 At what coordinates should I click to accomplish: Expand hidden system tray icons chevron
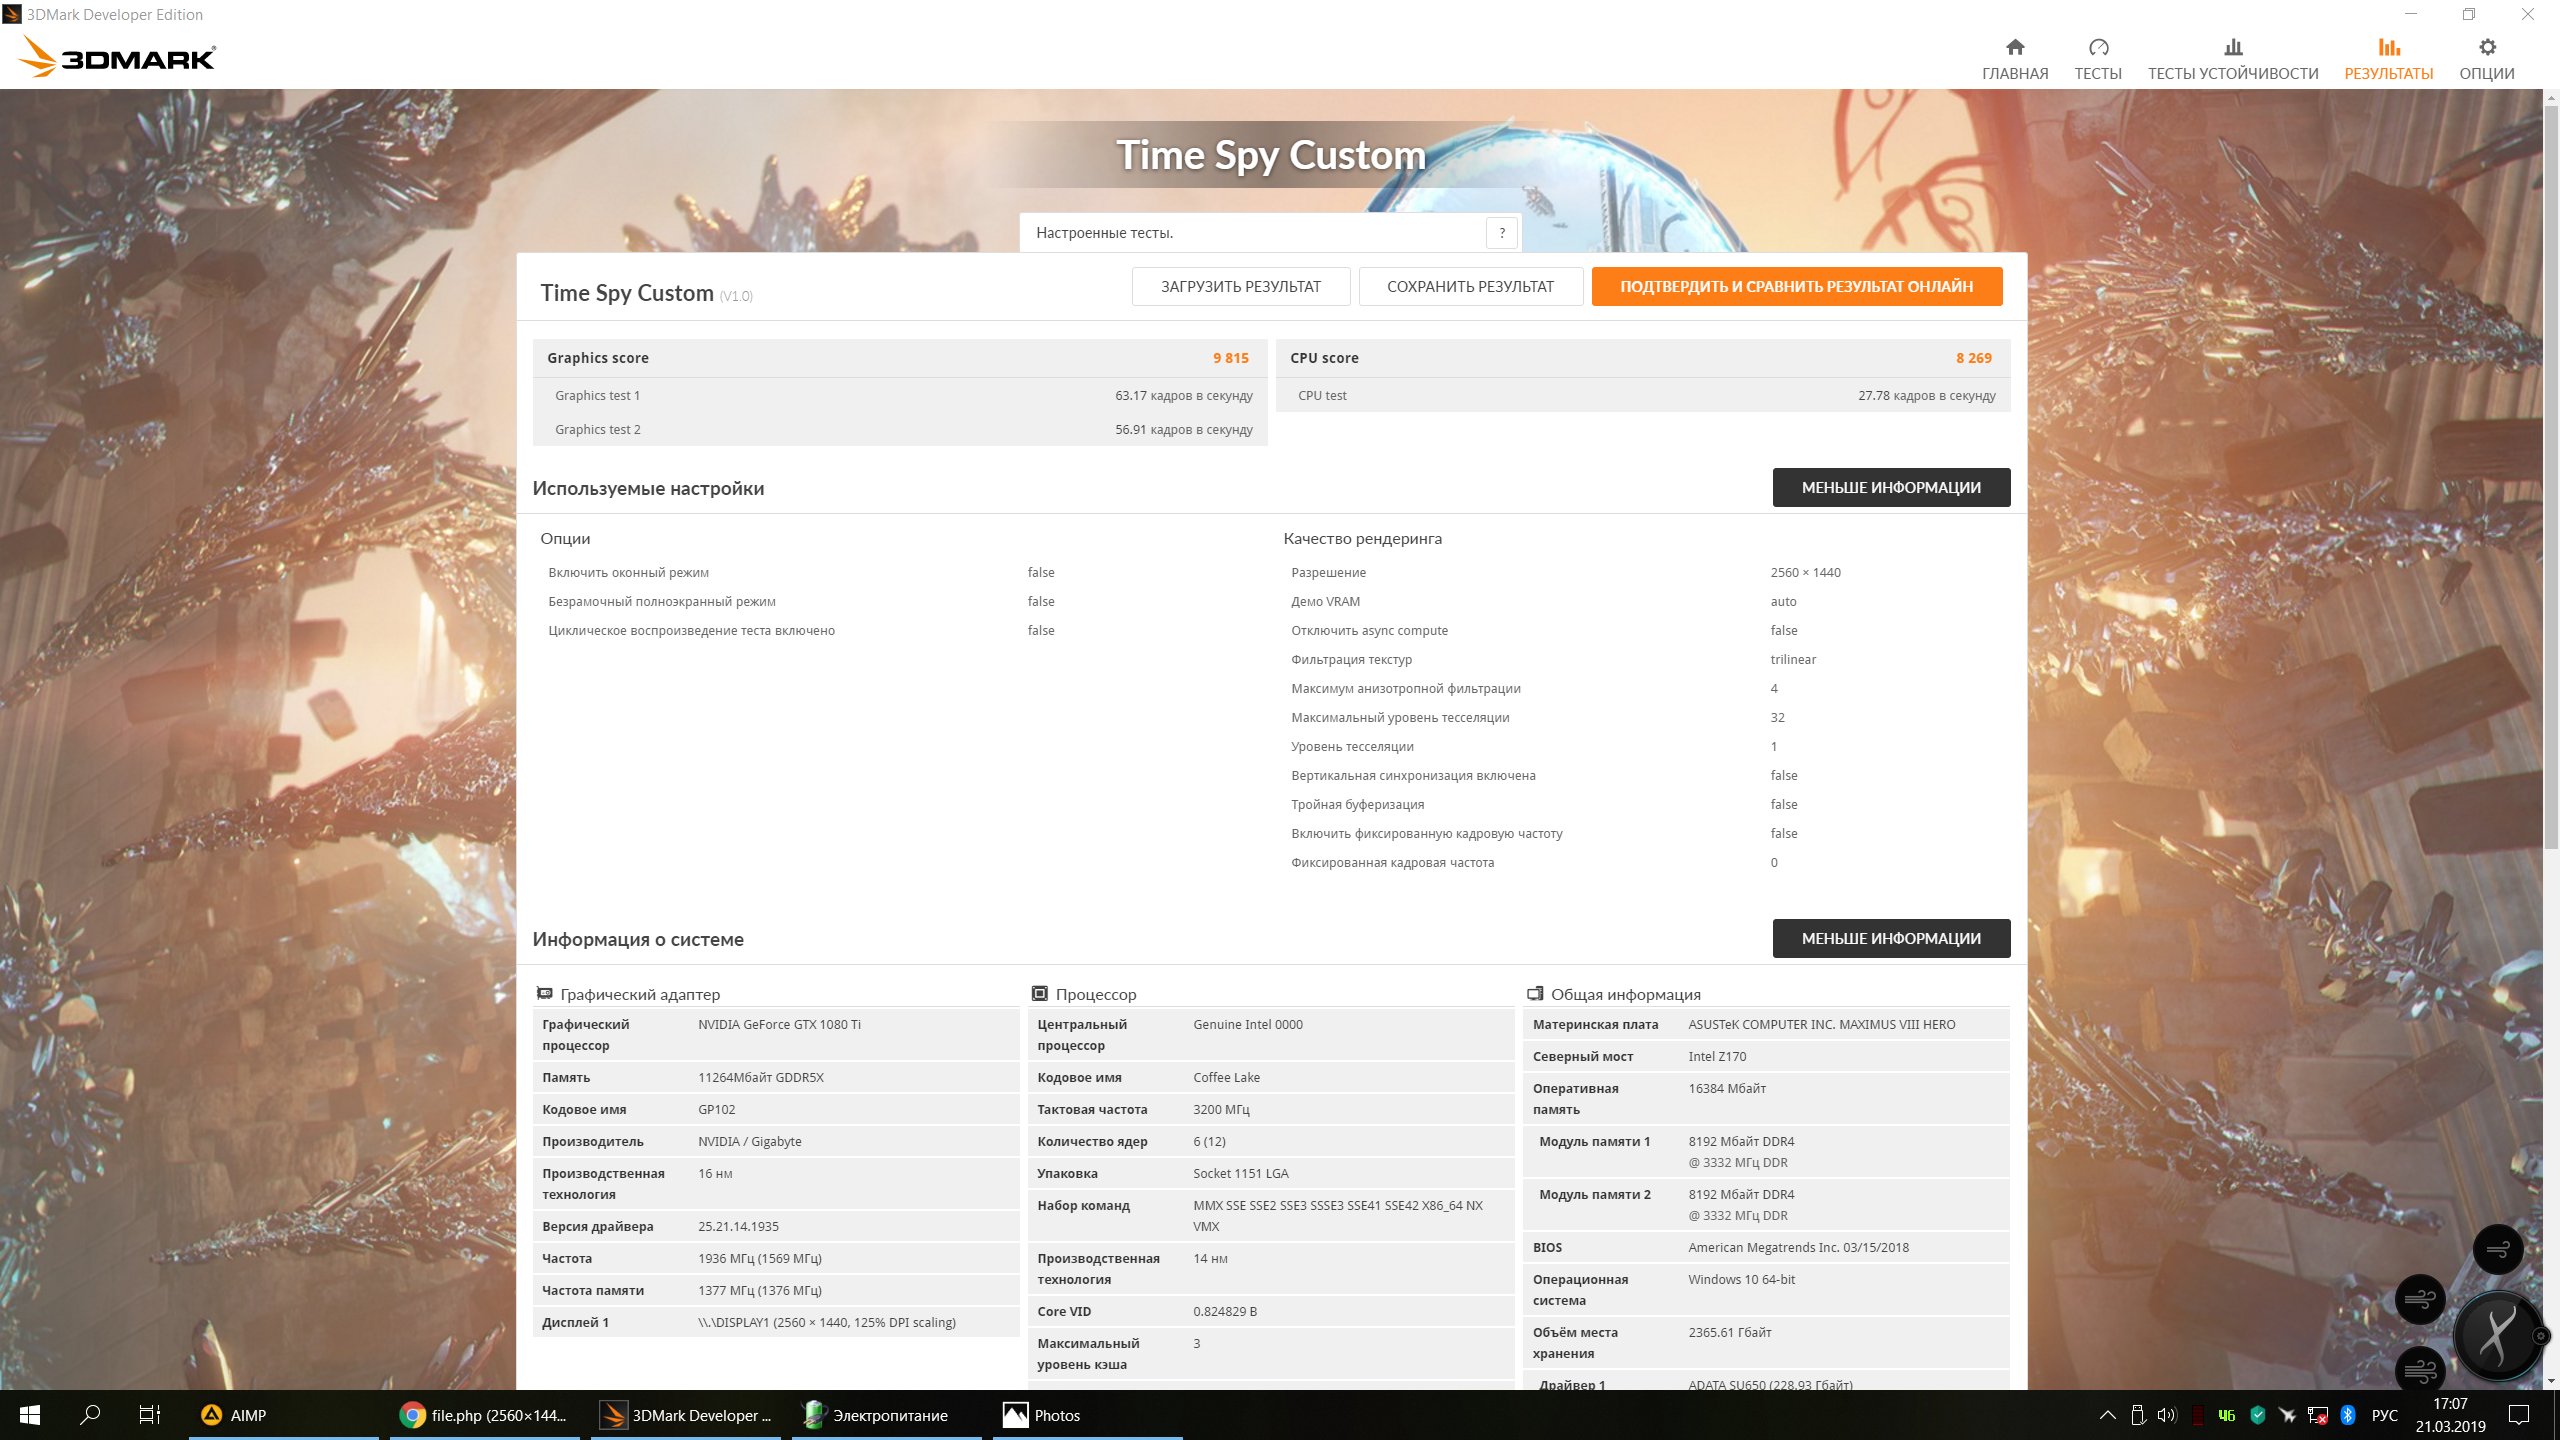[x=2107, y=1415]
